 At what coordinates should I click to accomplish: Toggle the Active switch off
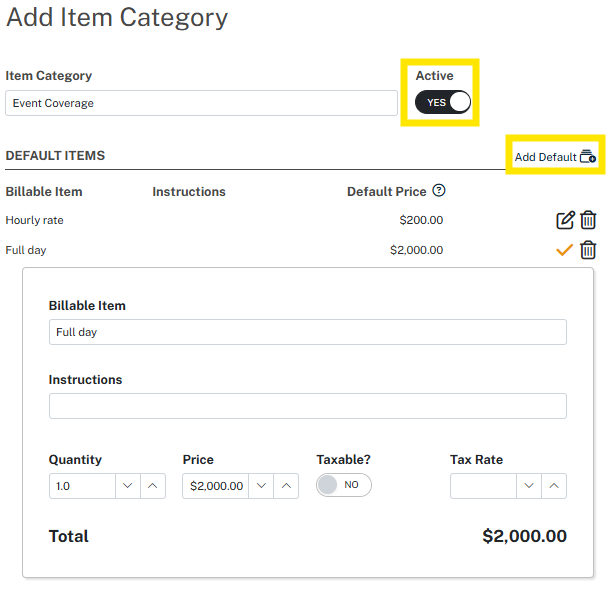443,102
